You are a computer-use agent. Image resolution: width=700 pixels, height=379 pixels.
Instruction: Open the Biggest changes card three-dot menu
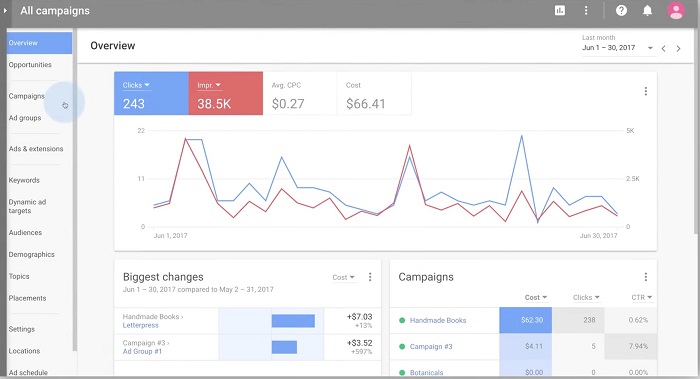tap(370, 277)
